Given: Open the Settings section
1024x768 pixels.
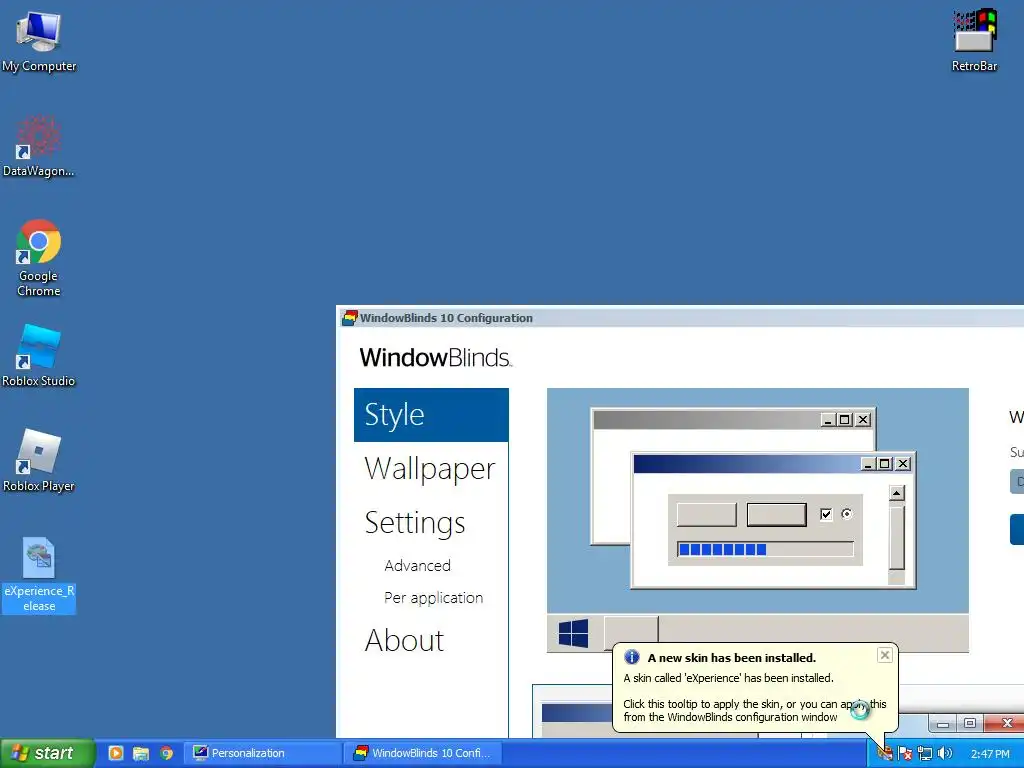Looking at the screenshot, I should 415,522.
